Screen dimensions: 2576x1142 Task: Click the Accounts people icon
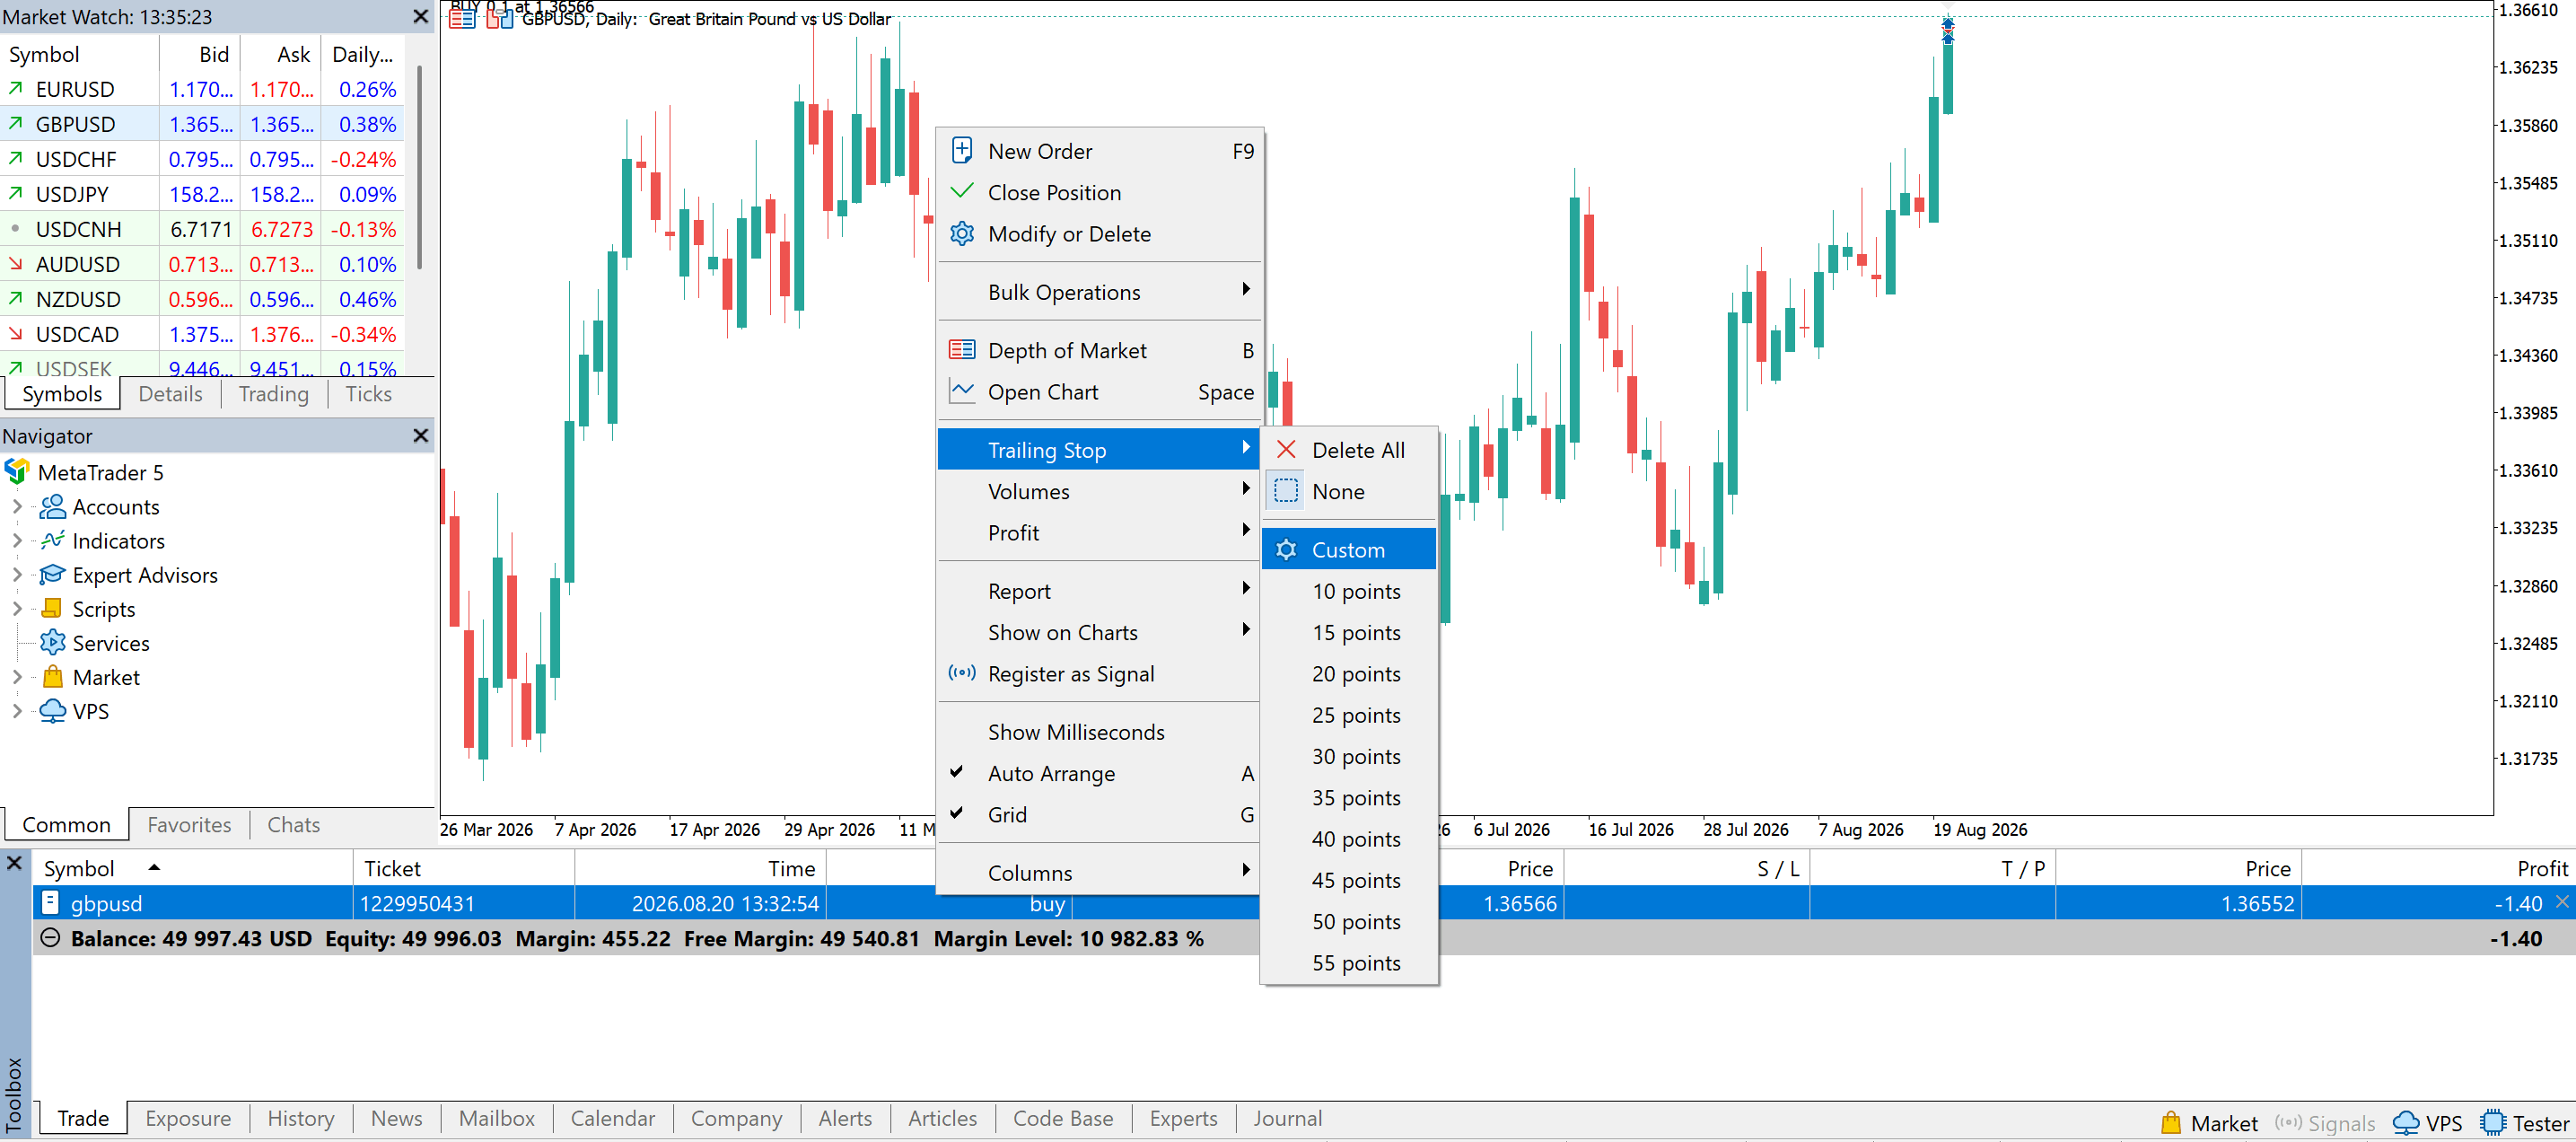[52, 506]
